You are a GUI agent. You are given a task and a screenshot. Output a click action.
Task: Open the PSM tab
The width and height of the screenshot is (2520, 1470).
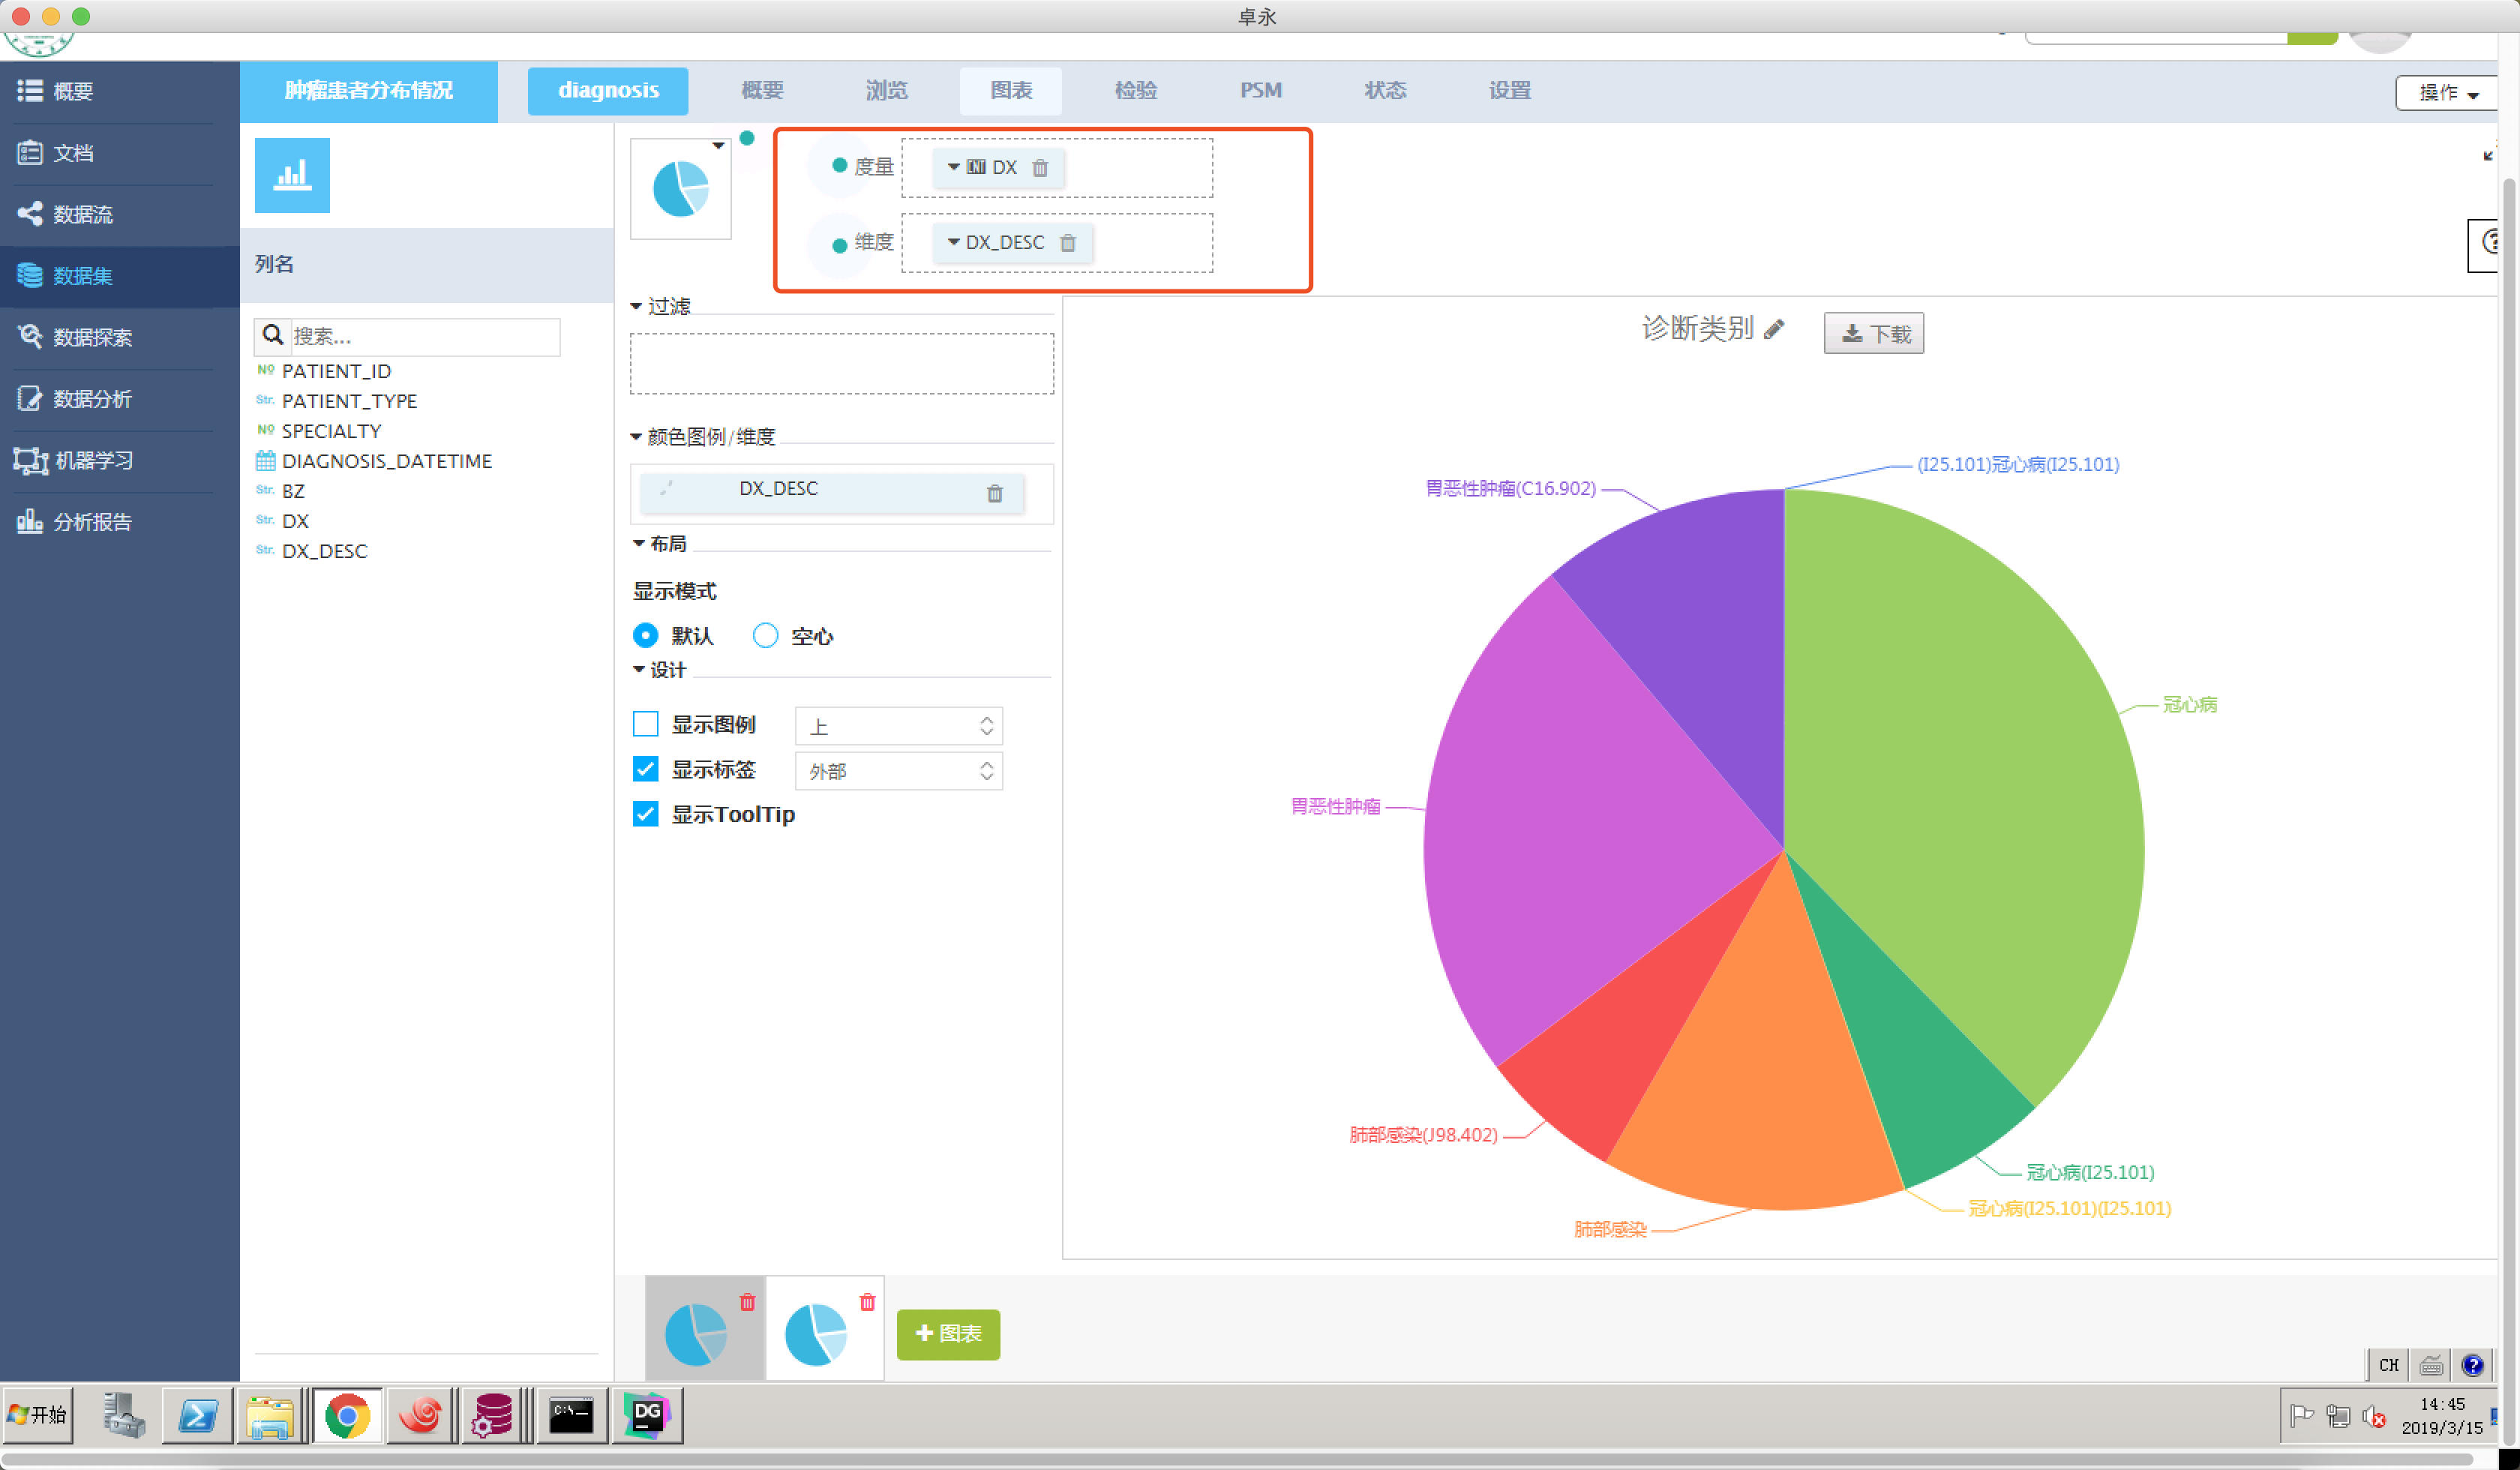(1260, 90)
